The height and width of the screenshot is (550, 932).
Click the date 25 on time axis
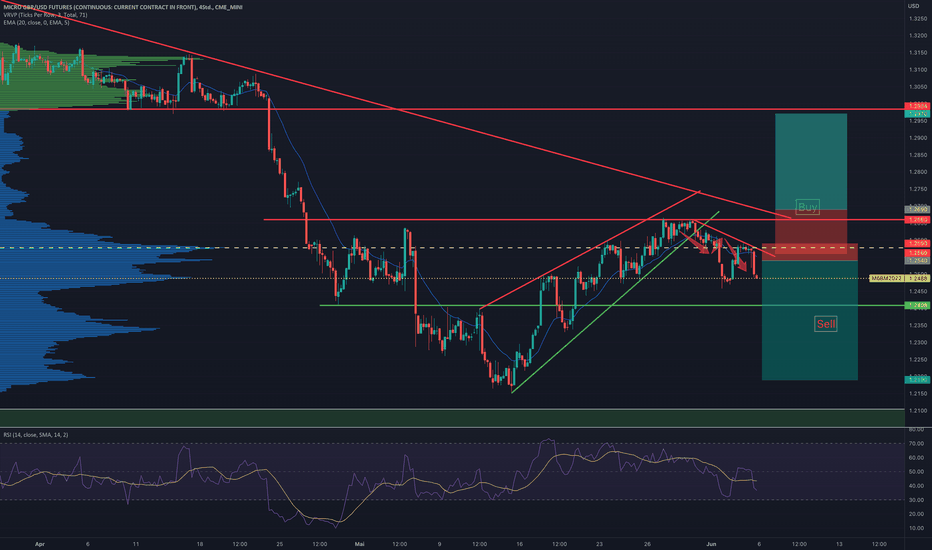pos(280,544)
